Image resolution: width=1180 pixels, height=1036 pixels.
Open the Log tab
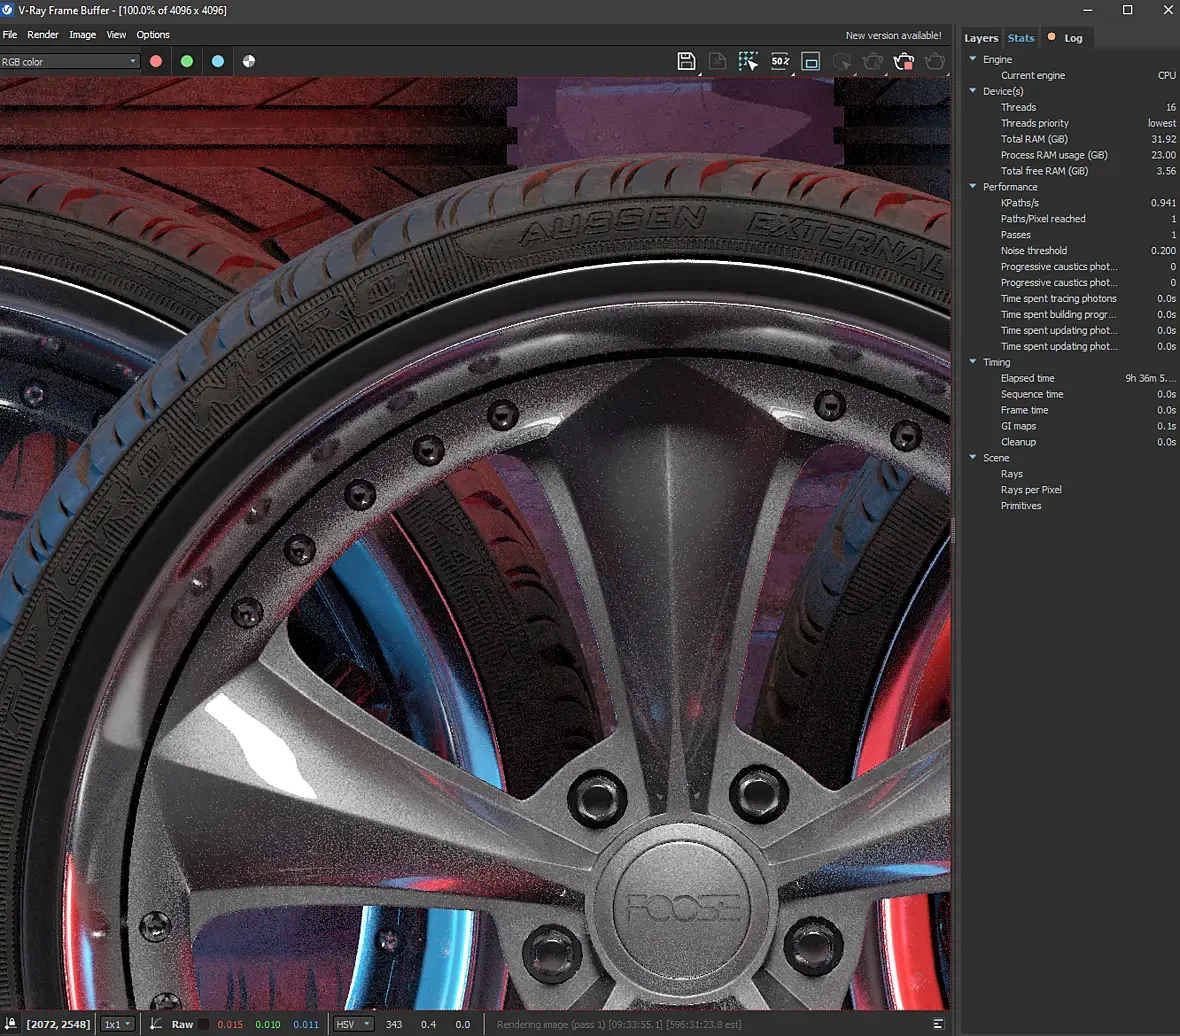[1073, 38]
